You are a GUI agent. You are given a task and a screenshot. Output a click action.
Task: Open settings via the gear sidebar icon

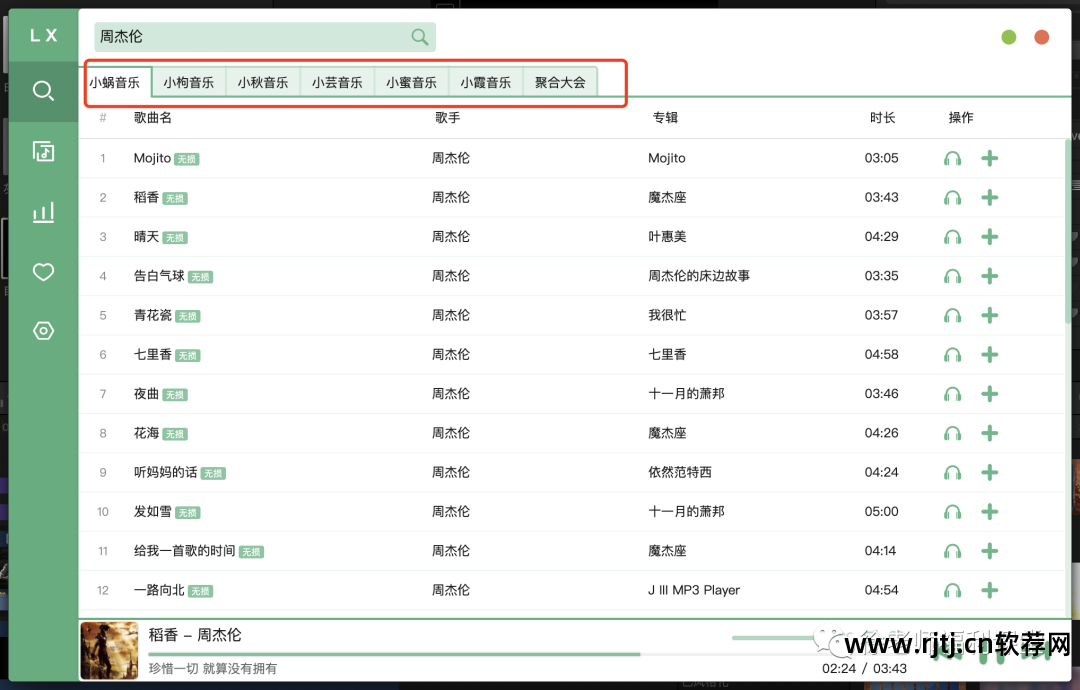43,330
